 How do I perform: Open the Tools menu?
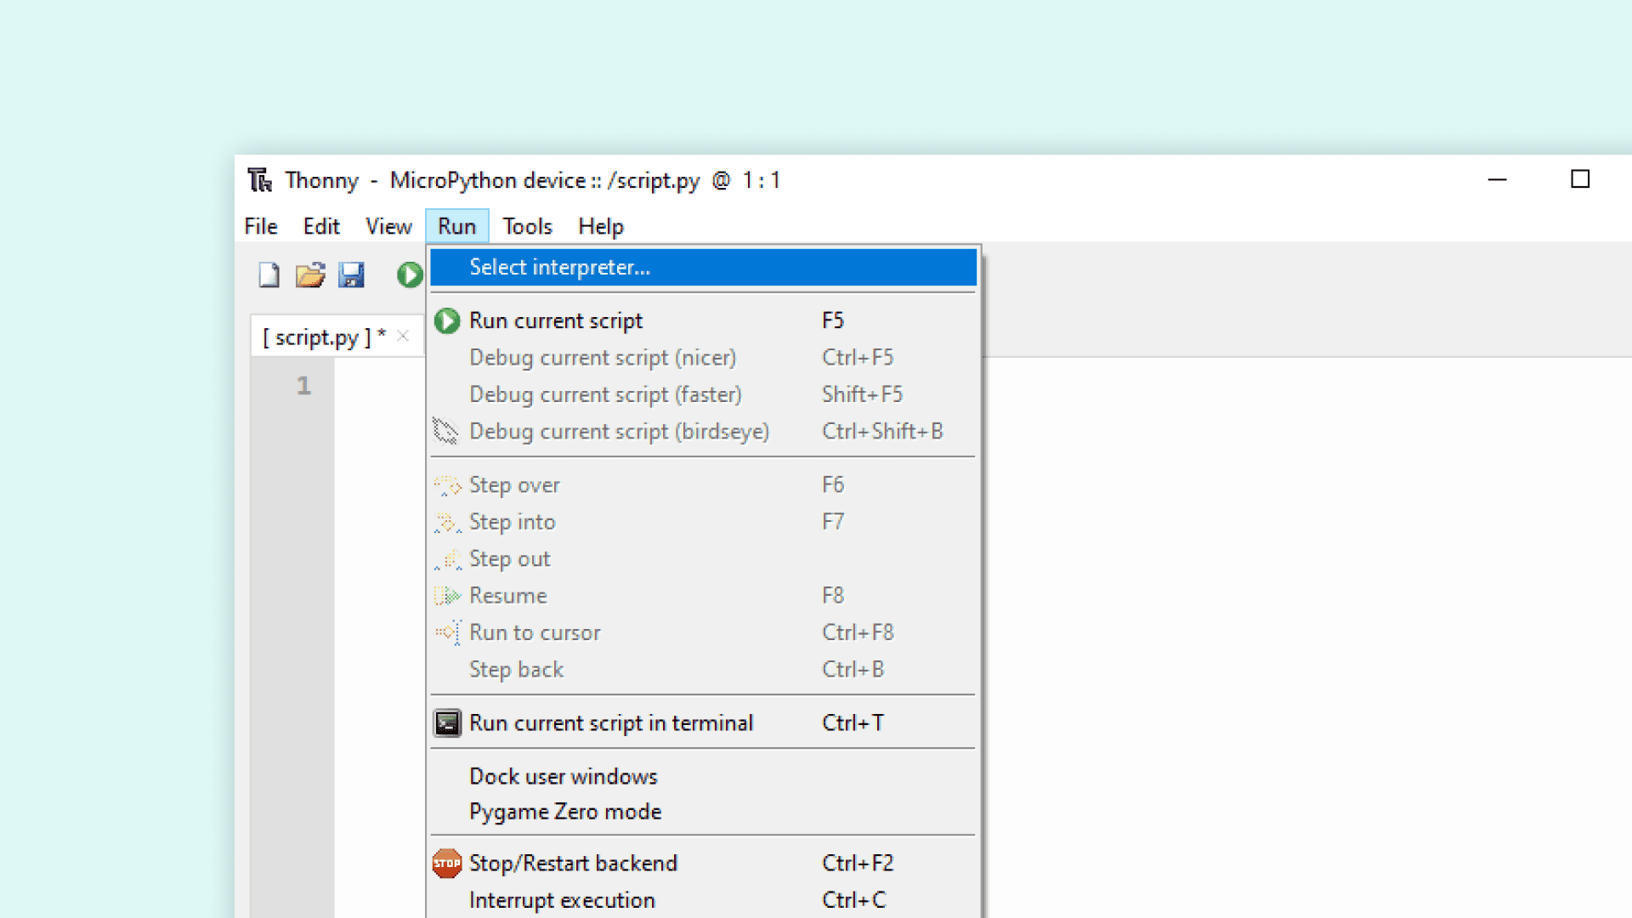click(x=527, y=226)
